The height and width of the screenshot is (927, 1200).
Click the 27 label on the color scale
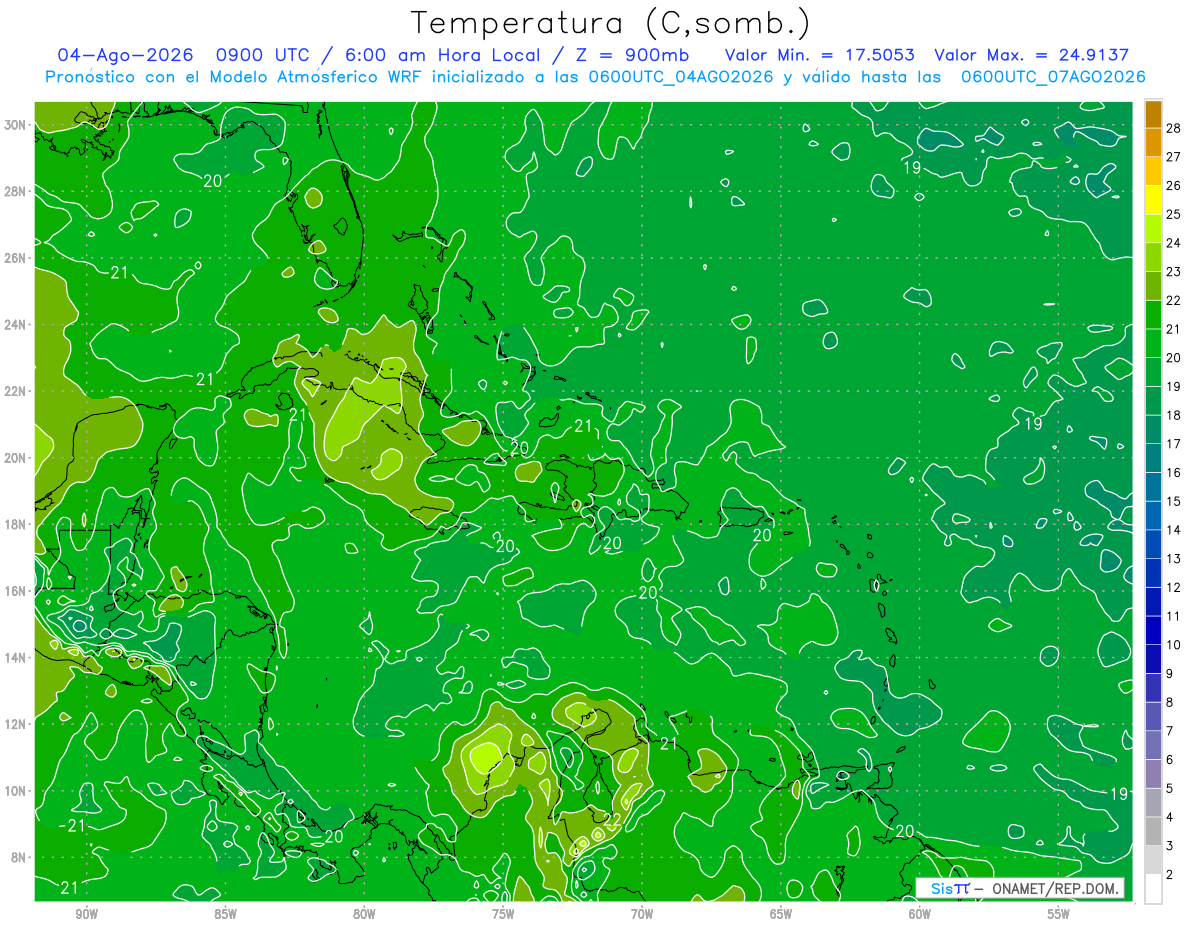[x=1175, y=157]
